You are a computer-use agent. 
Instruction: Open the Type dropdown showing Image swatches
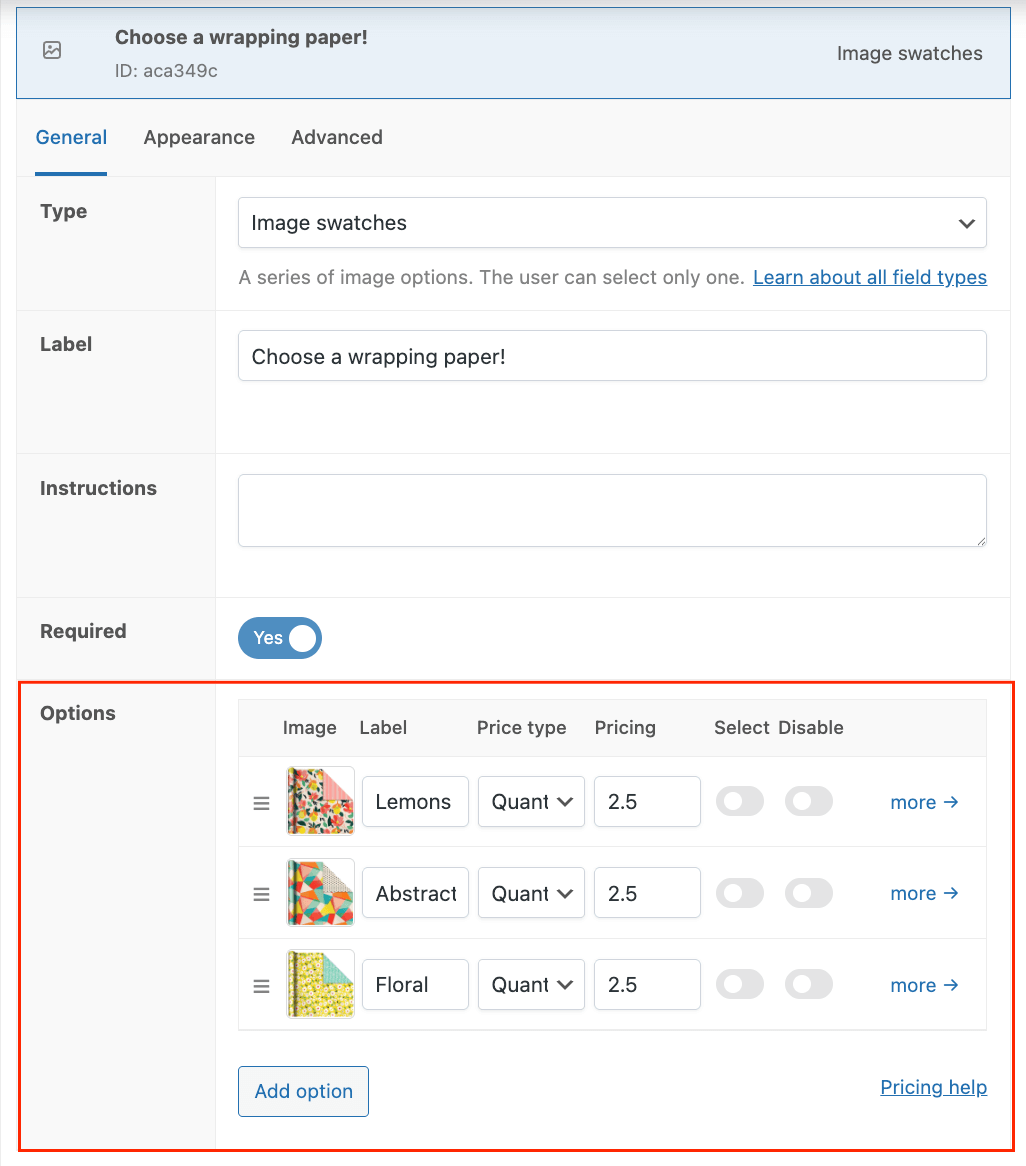pos(612,222)
